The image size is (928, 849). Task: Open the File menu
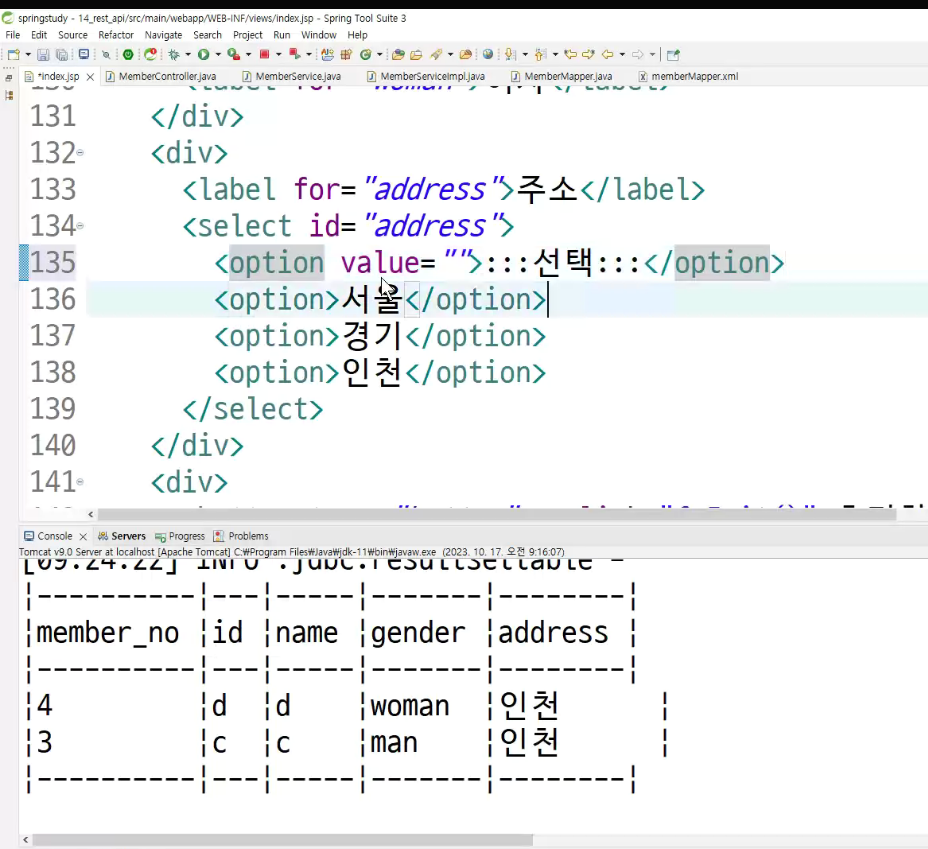tap(12, 35)
